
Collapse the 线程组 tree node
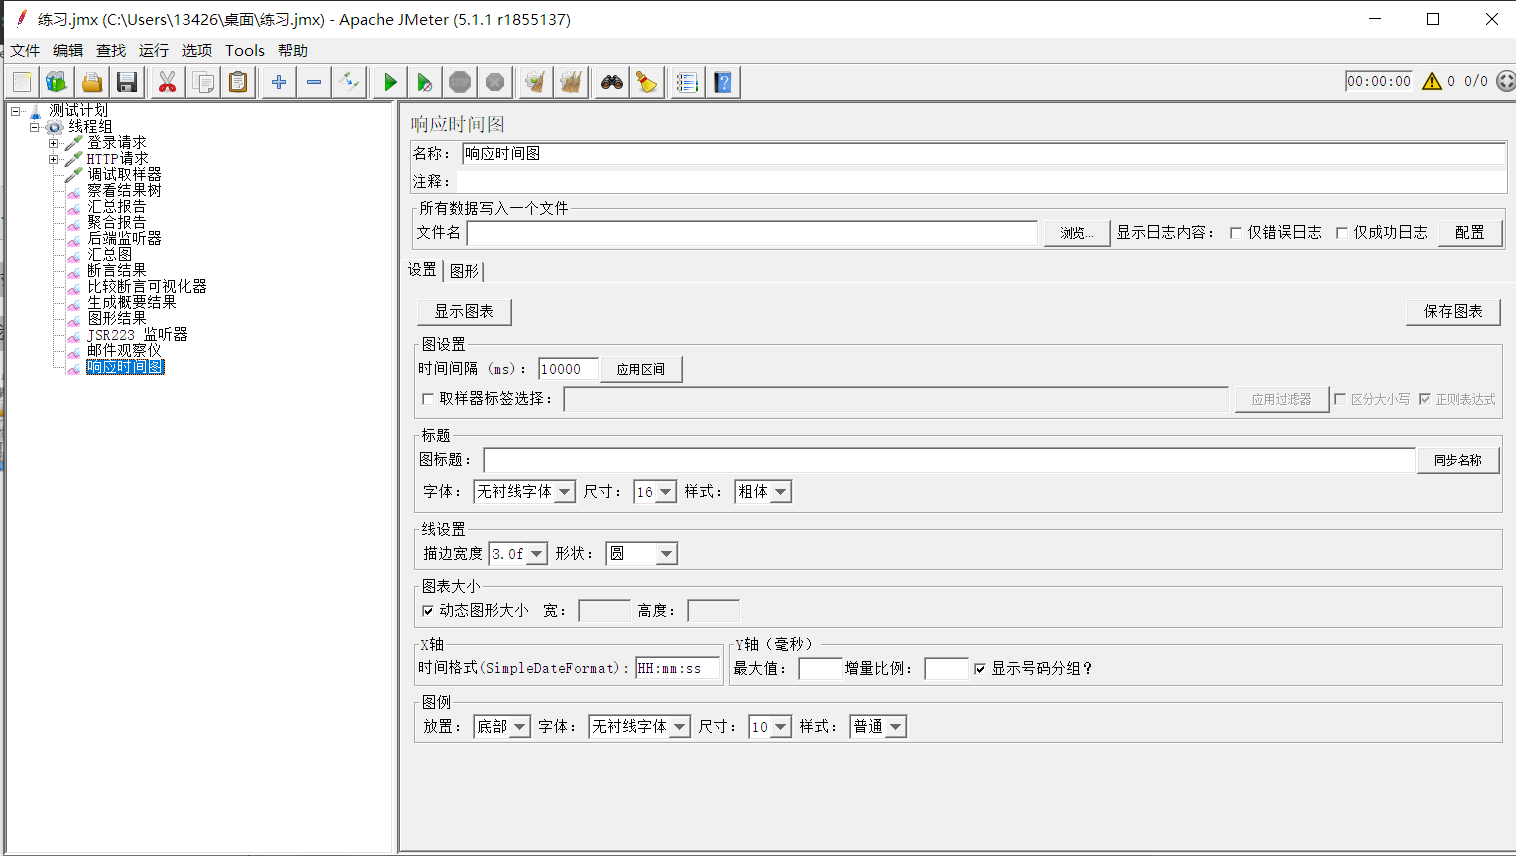(35, 127)
